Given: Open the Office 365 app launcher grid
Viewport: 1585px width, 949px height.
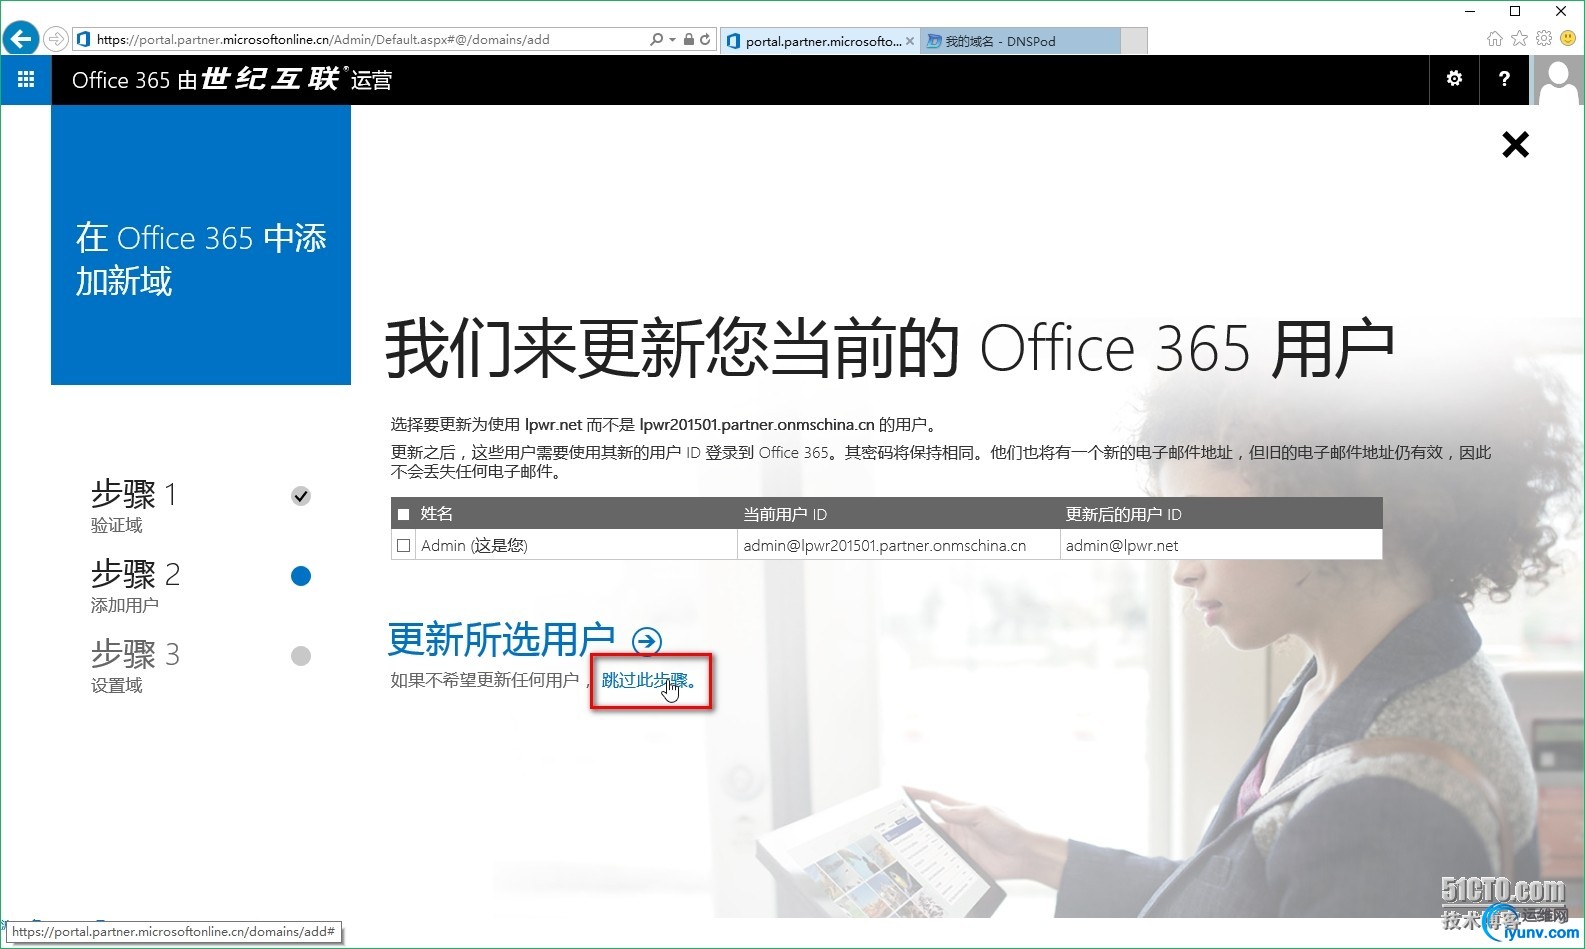Looking at the screenshot, I should [x=26, y=79].
